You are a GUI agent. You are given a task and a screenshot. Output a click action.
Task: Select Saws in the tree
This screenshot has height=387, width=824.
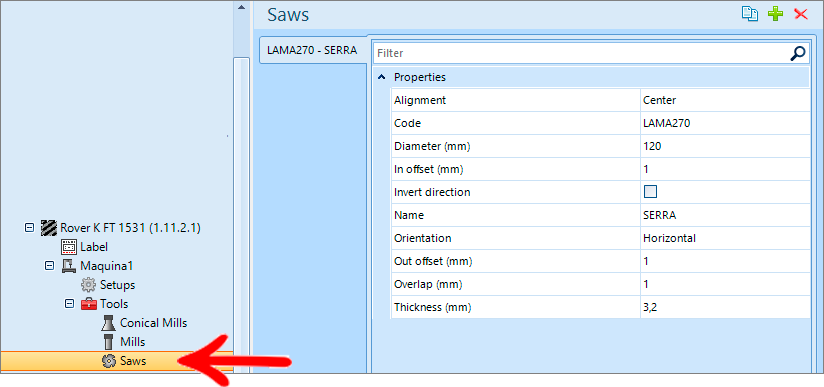[133, 361]
